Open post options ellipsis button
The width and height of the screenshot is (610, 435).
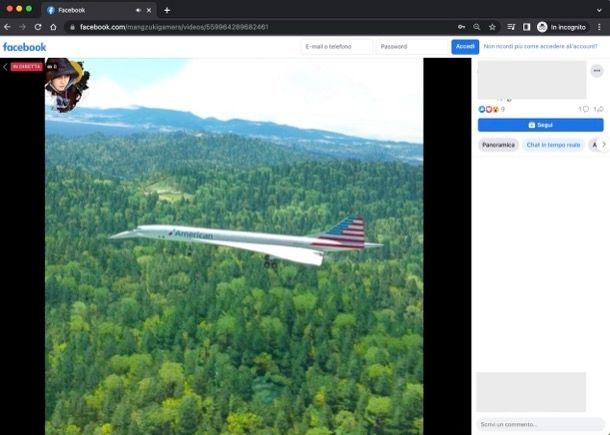click(597, 71)
